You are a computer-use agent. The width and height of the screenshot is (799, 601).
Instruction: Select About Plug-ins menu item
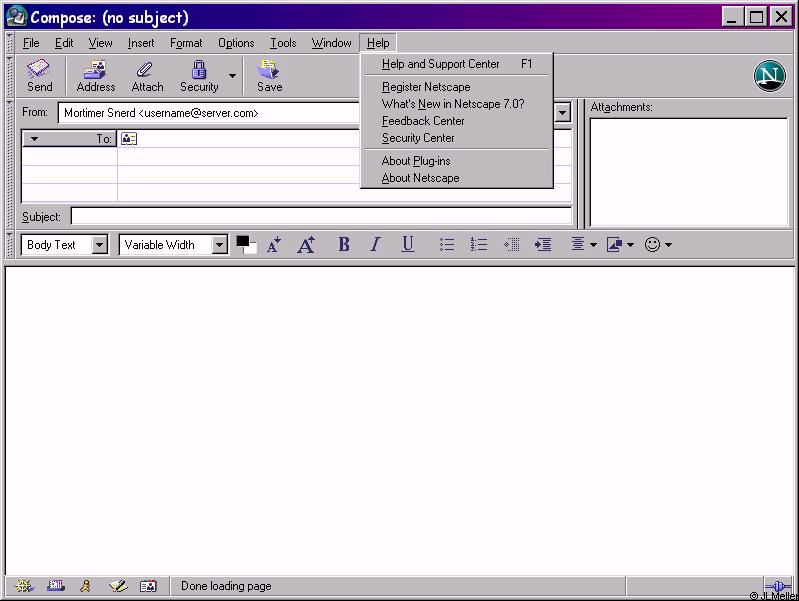[x=457, y=161]
